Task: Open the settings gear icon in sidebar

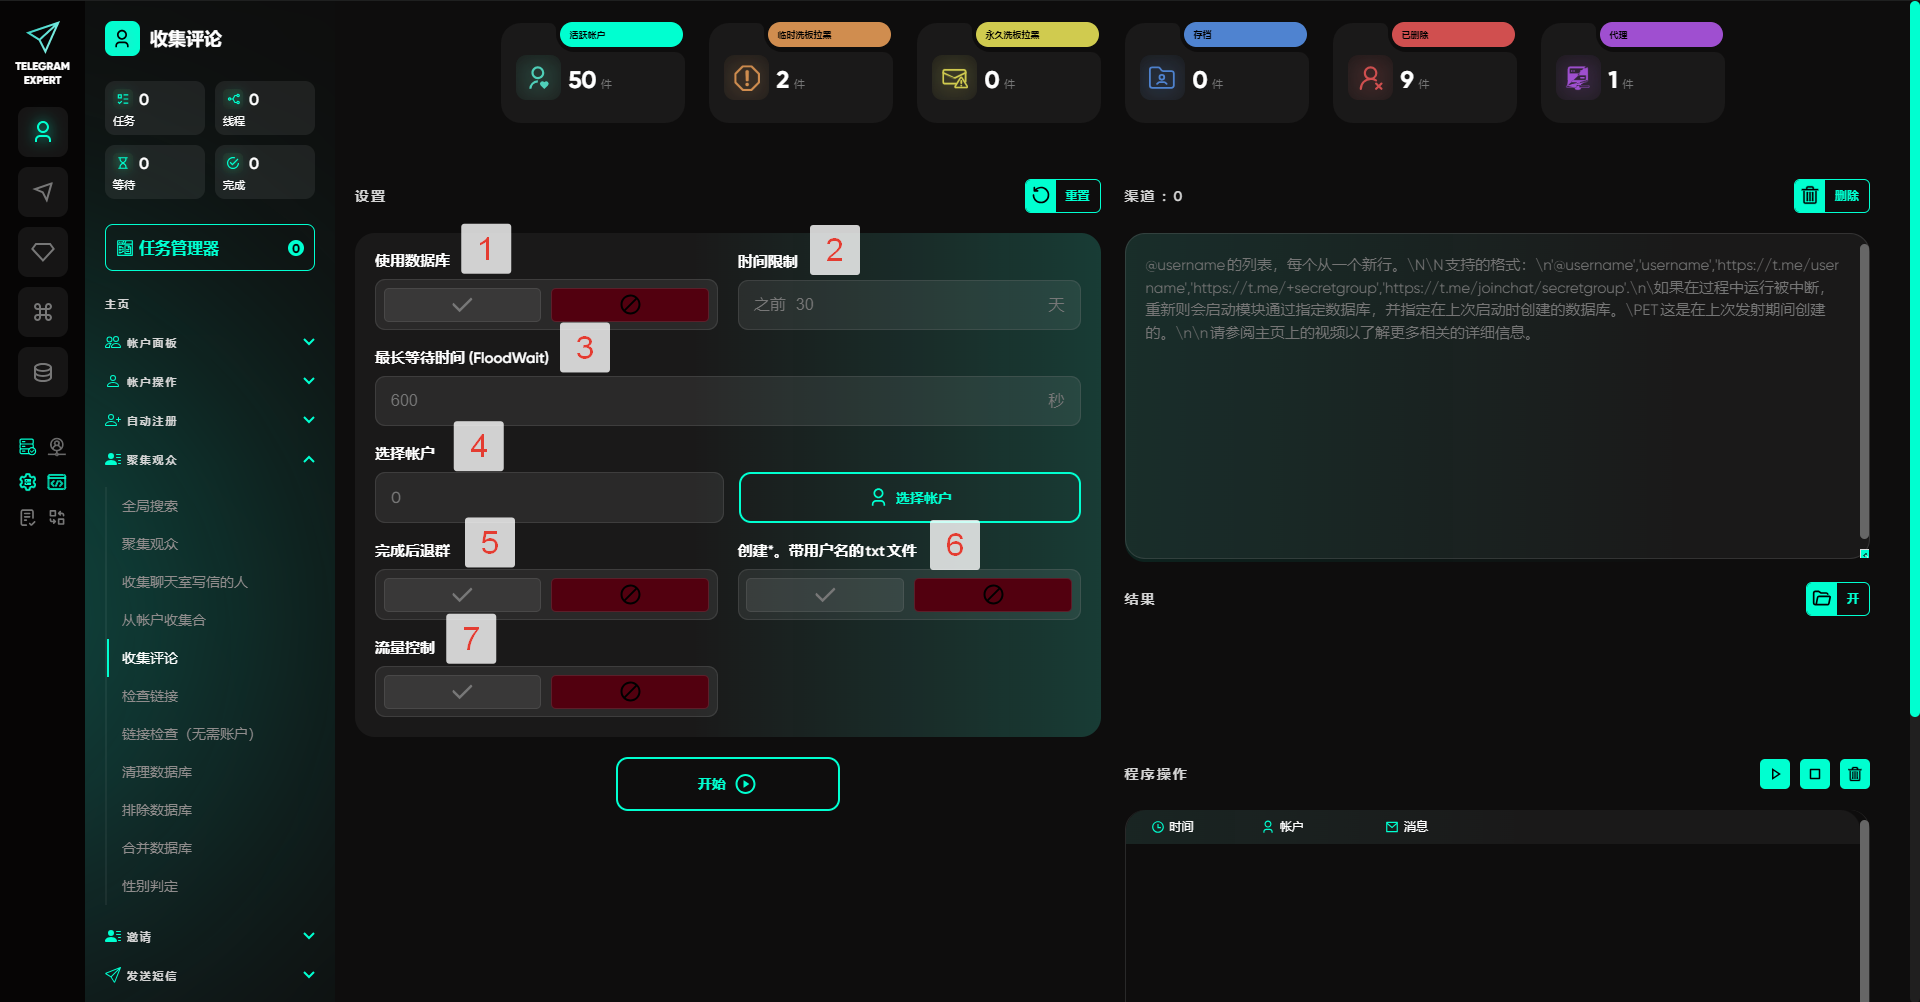Action: click(x=28, y=482)
